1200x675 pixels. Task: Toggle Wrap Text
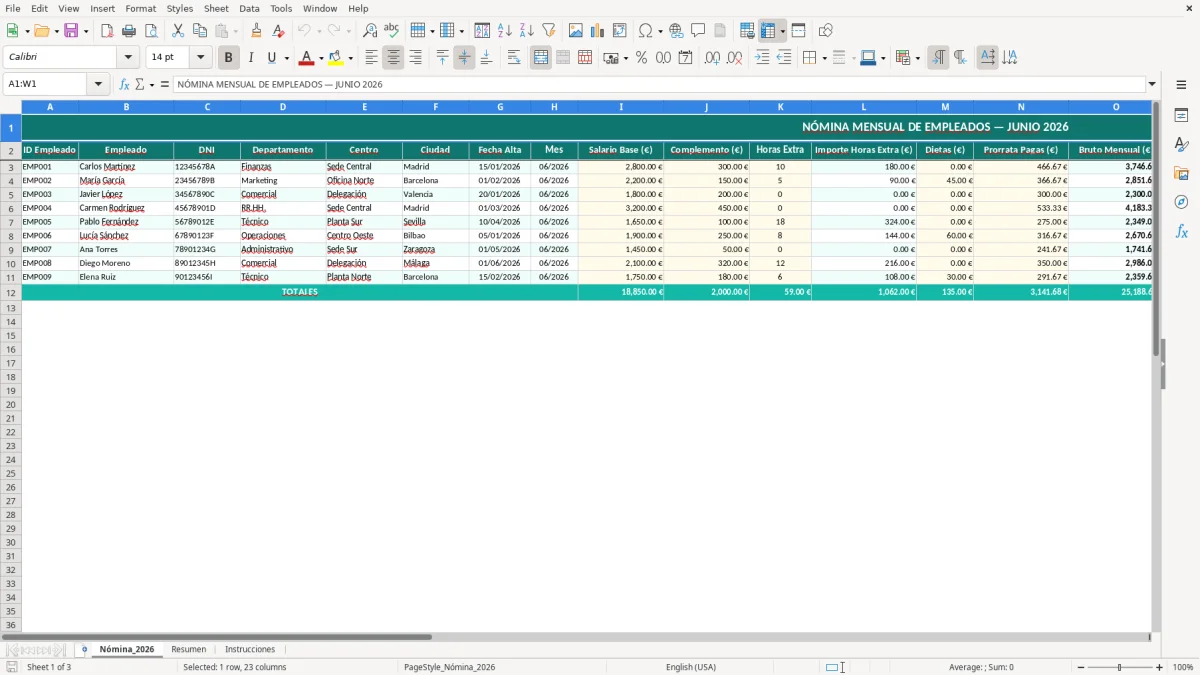click(x=514, y=58)
